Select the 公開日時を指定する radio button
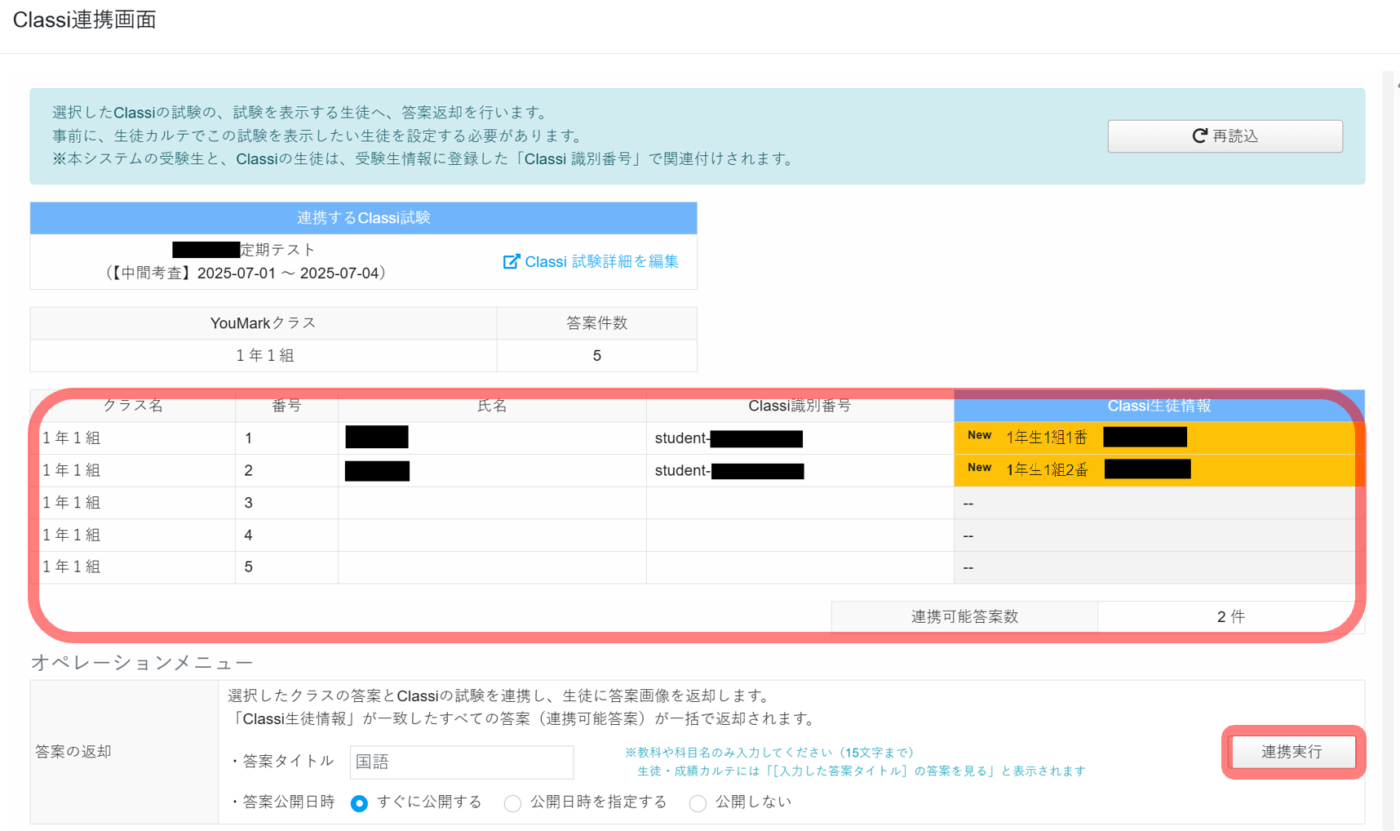 pyautogui.click(x=512, y=802)
